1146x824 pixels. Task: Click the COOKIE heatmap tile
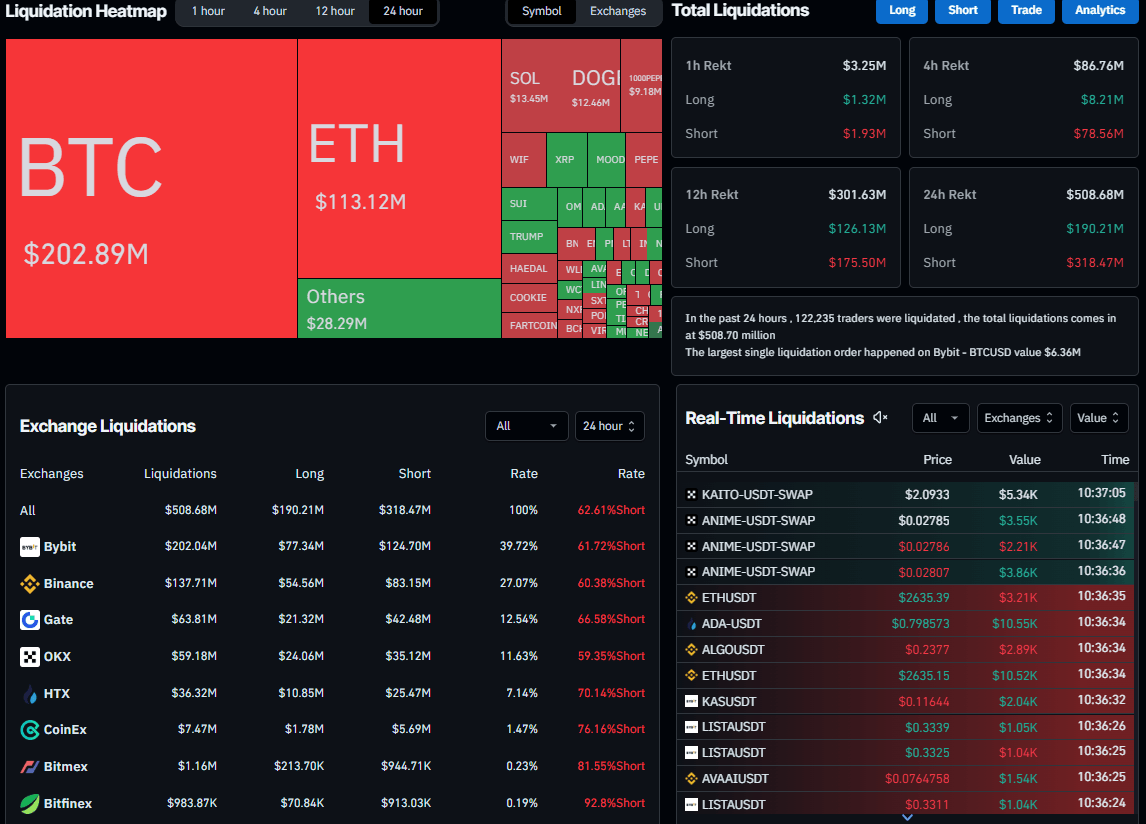pos(529,298)
